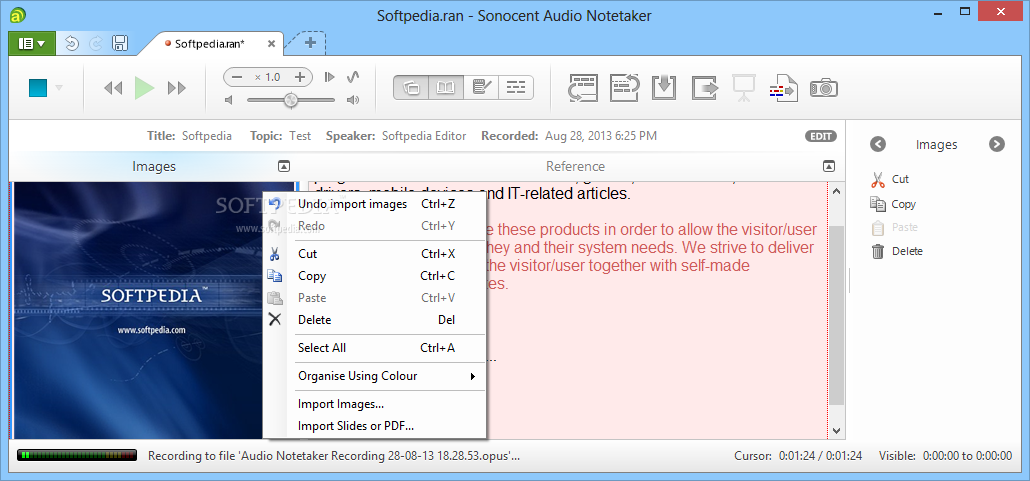This screenshot has width=1030, height=481.
Task: Click the undo arrow in the title toolbar
Action: 72,43
